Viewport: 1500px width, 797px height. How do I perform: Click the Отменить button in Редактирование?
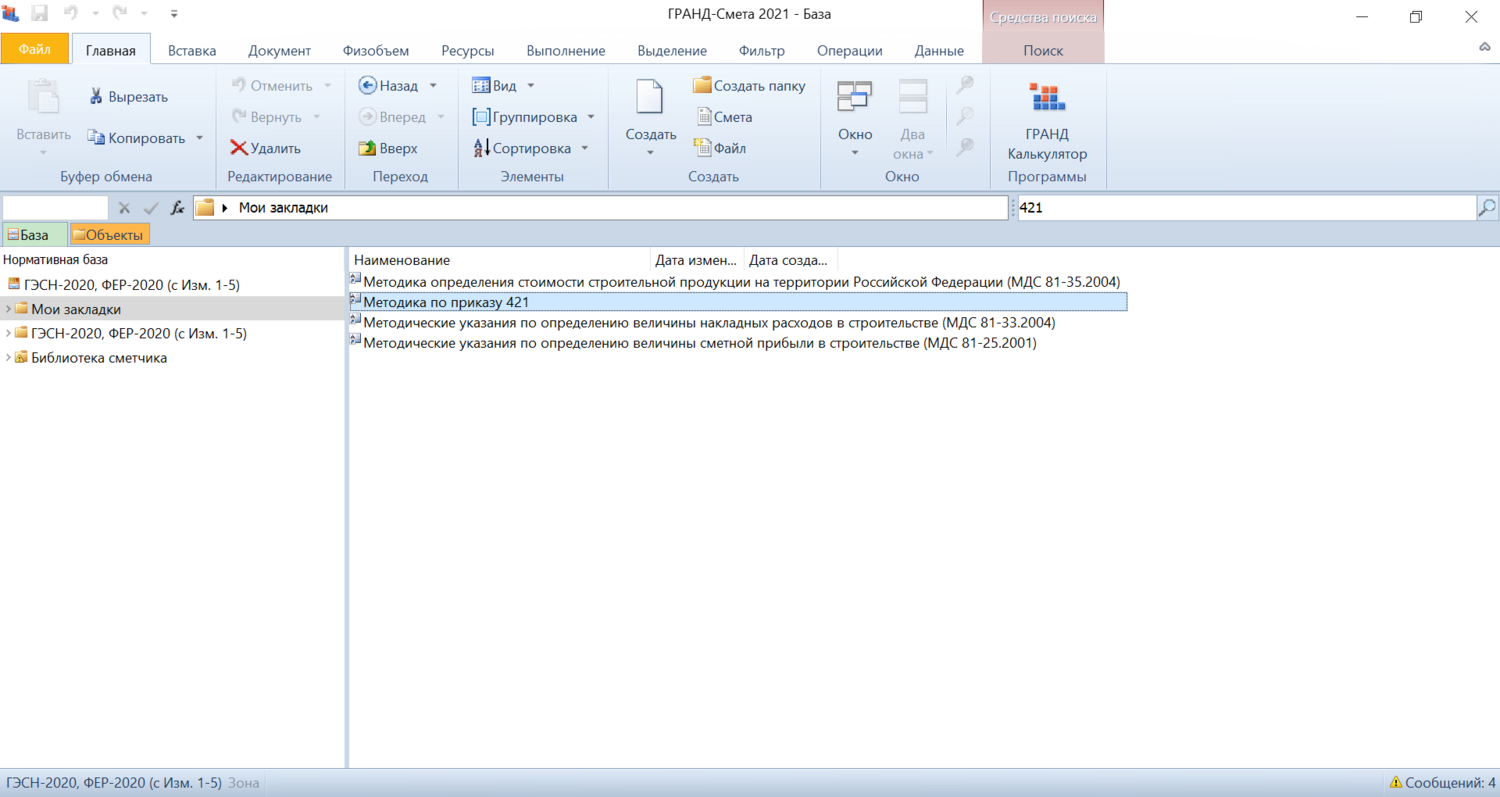click(x=273, y=86)
